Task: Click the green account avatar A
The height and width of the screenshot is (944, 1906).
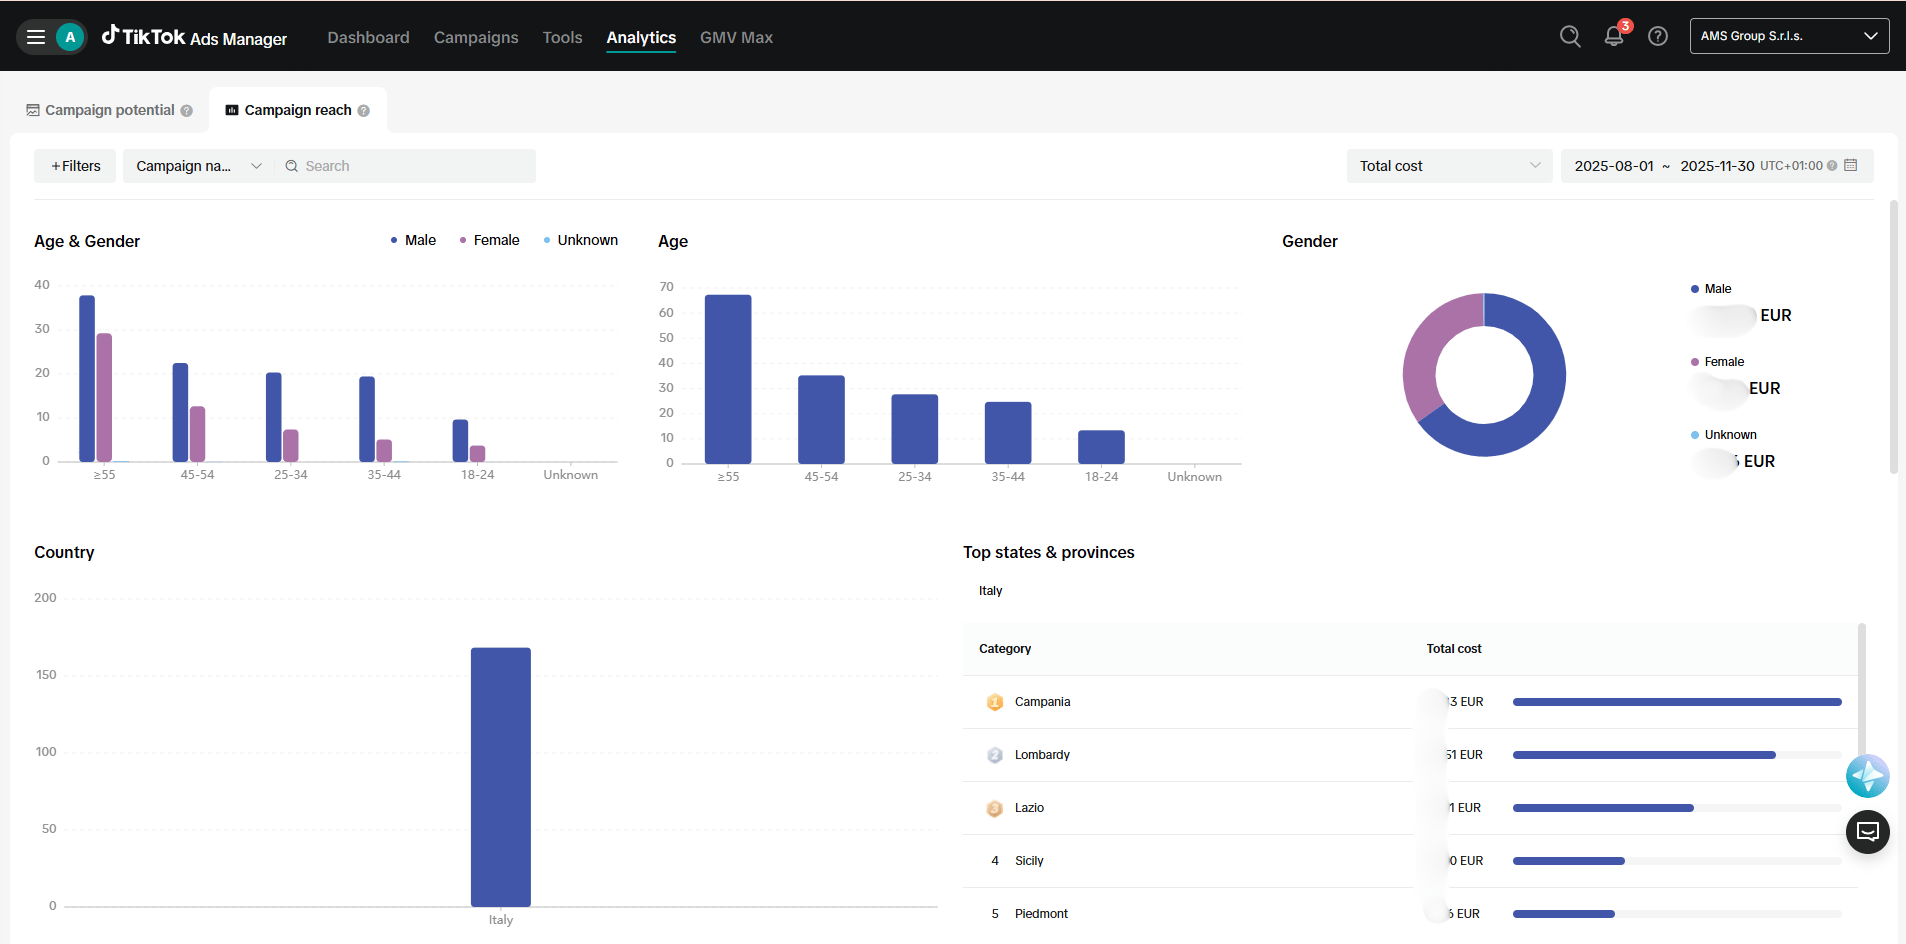Action: pyautogui.click(x=70, y=37)
